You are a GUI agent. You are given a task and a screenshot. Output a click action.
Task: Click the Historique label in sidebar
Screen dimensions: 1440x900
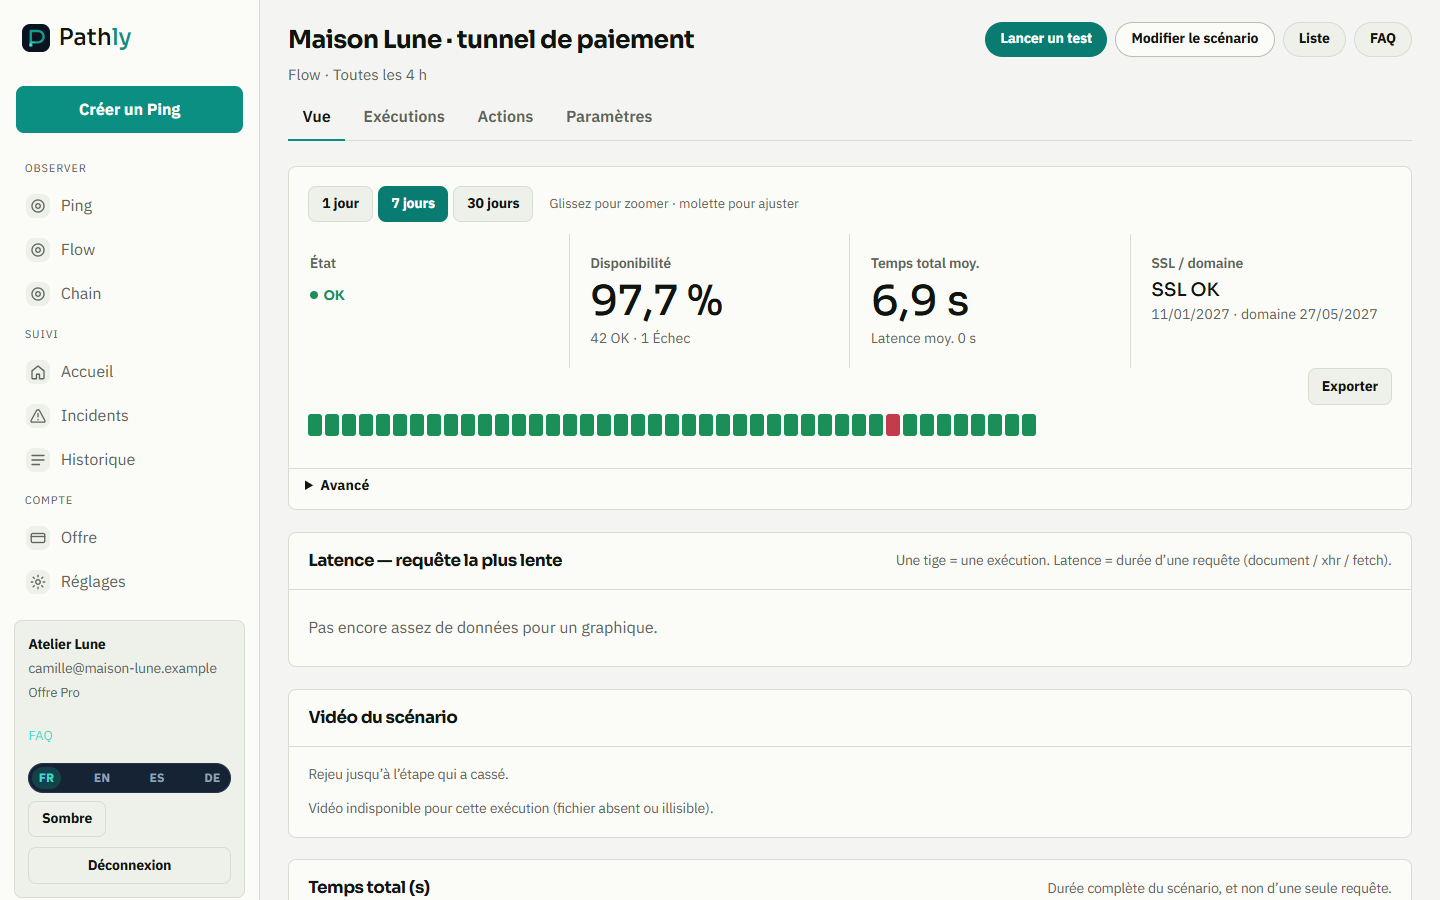98,460
